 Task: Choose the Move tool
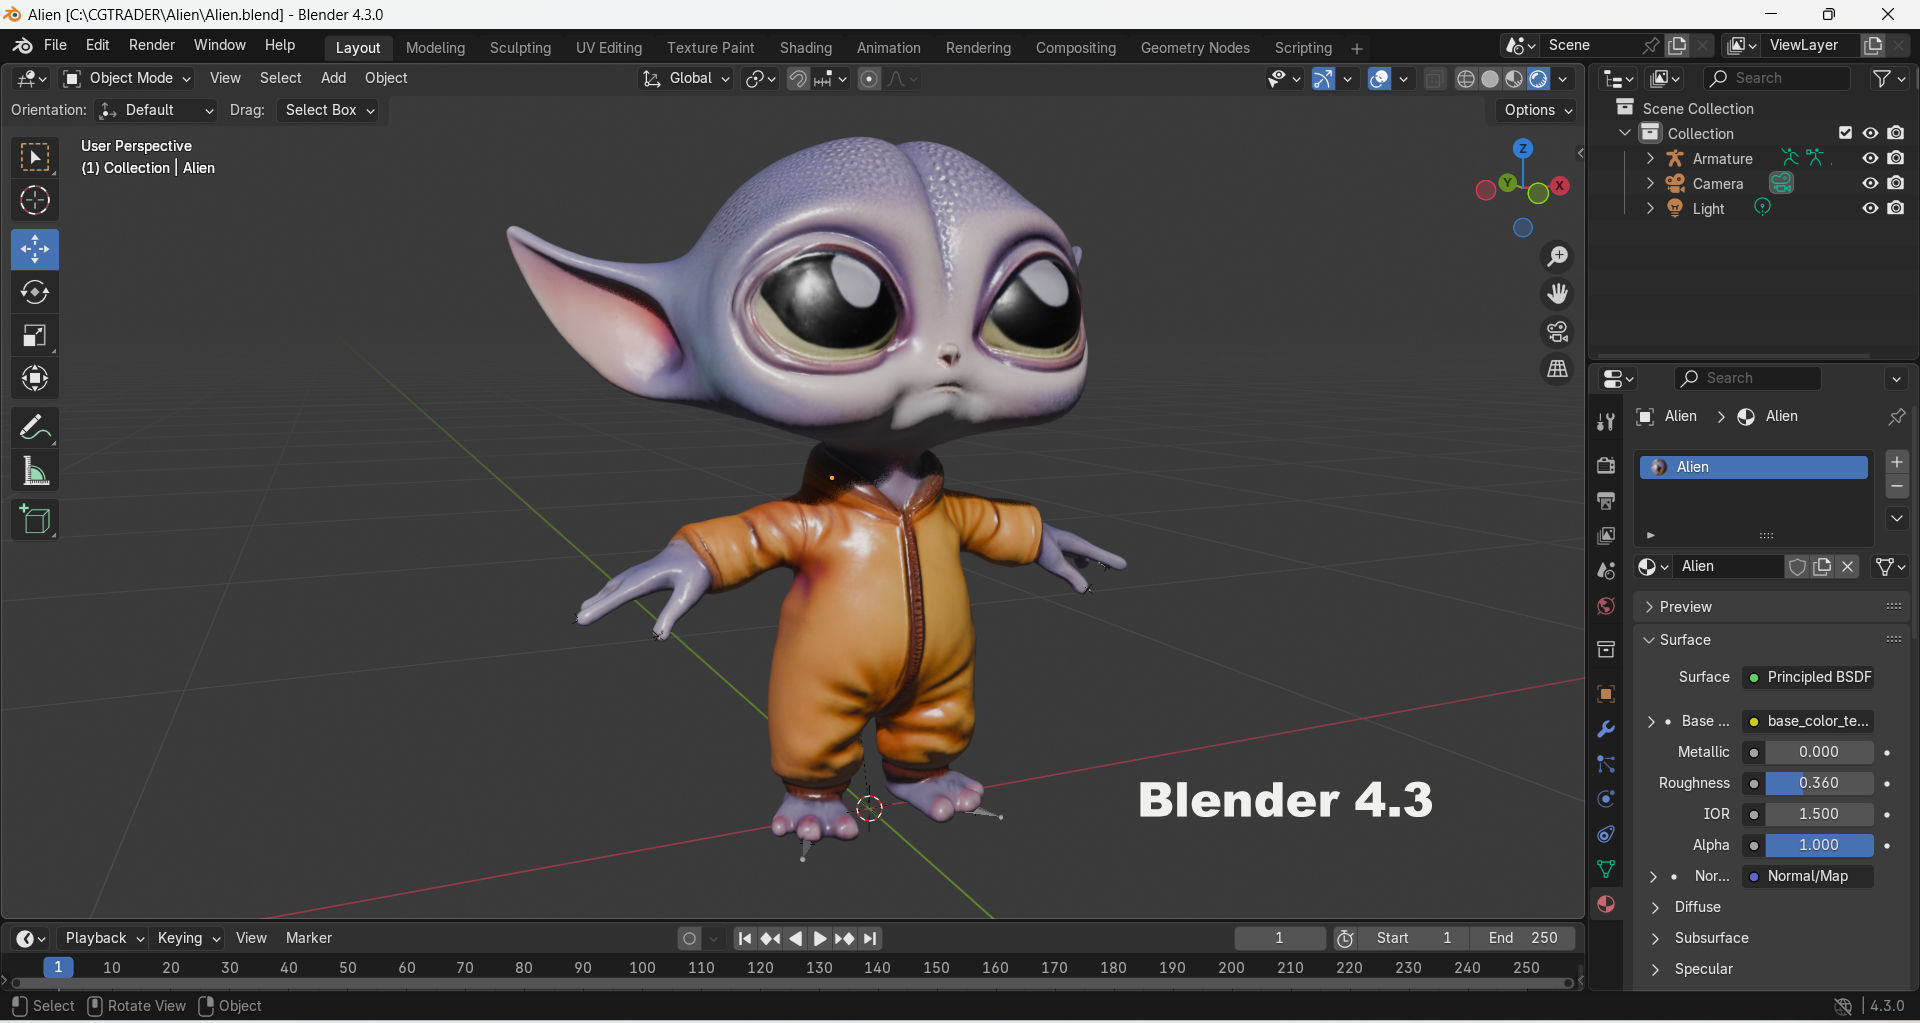click(35, 249)
